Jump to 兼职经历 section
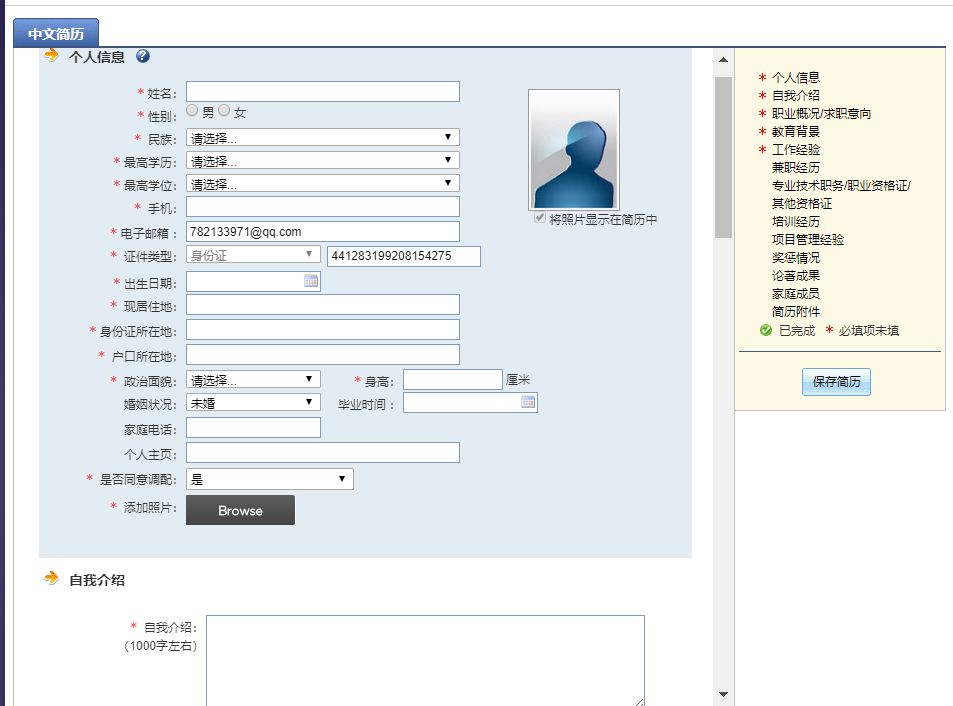The height and width of the screenshot is (706, 953). [796, 167]
